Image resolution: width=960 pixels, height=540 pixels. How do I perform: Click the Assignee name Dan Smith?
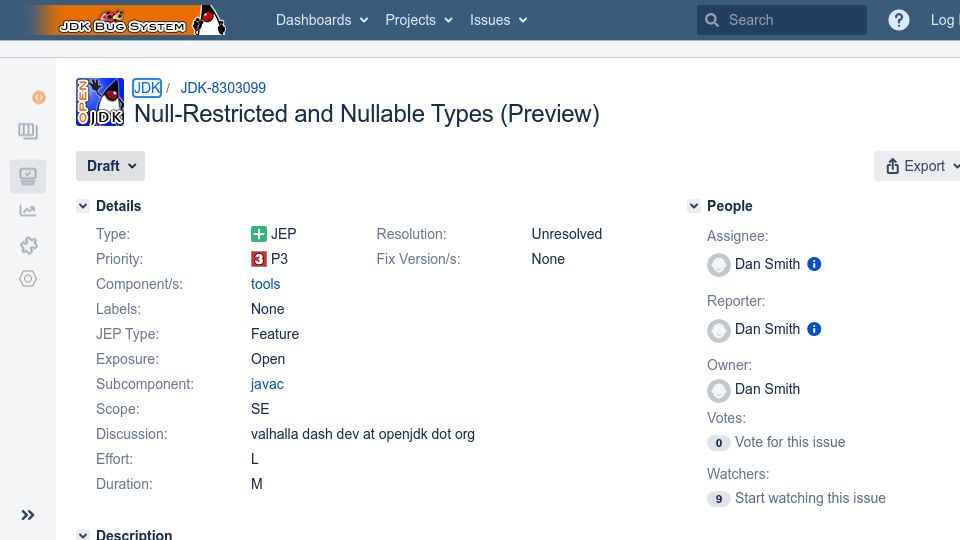[767, 264]
